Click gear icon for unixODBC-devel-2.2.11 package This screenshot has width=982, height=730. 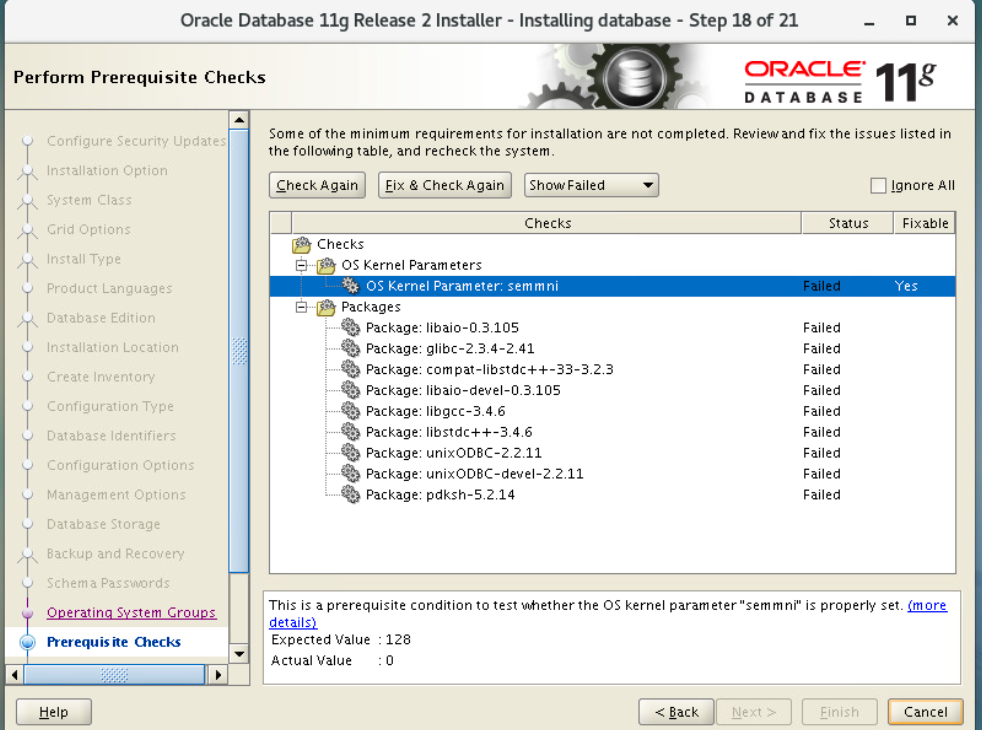pos(351,474)
